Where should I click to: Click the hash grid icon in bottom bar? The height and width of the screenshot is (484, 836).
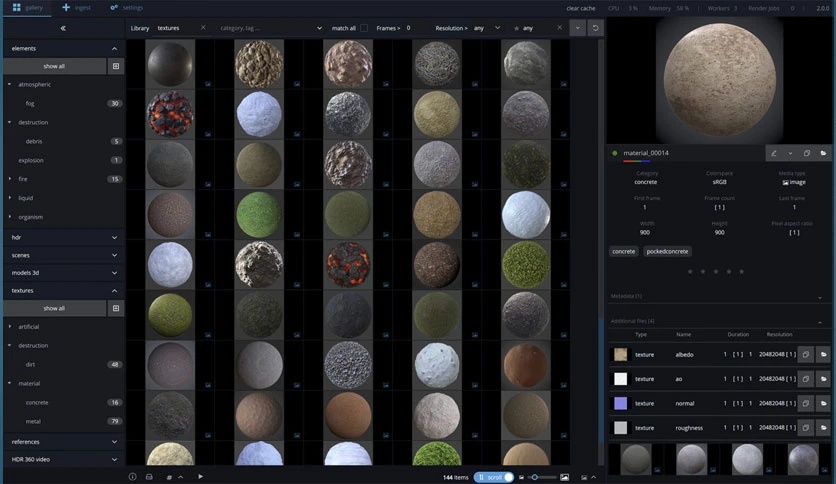click(x=169, y=477)
